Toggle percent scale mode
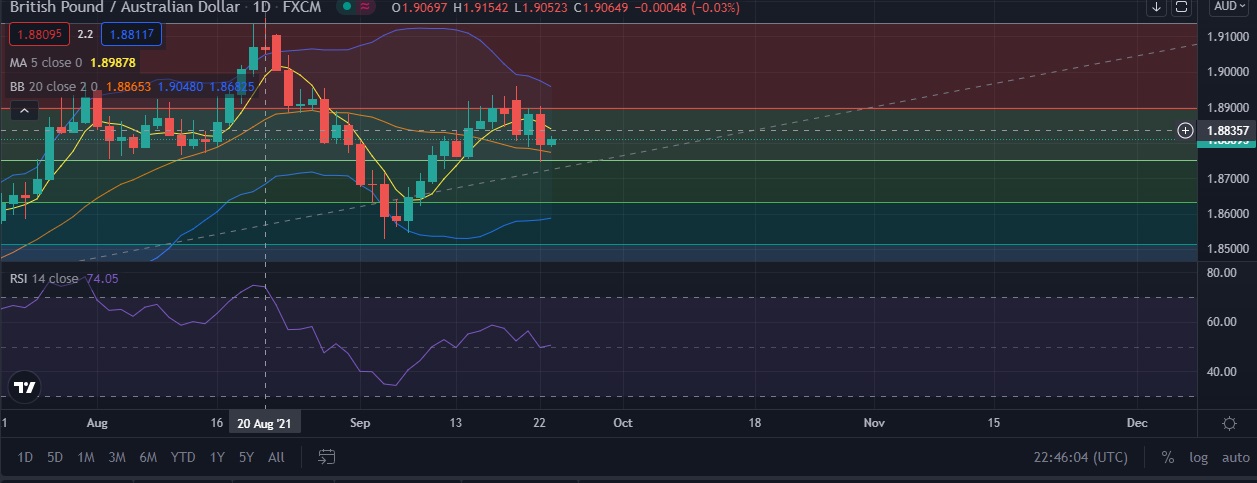The image size is (1257, 483). pyautogui.click(x=1167, y=457)
